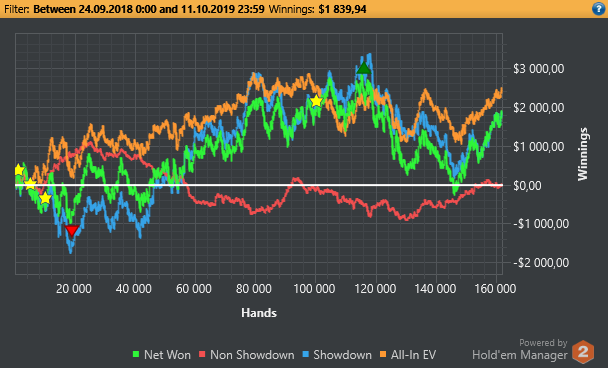Click the 100 000 hands axis label
The height and width of the screenshot is (368, 608).
[314, 289]
